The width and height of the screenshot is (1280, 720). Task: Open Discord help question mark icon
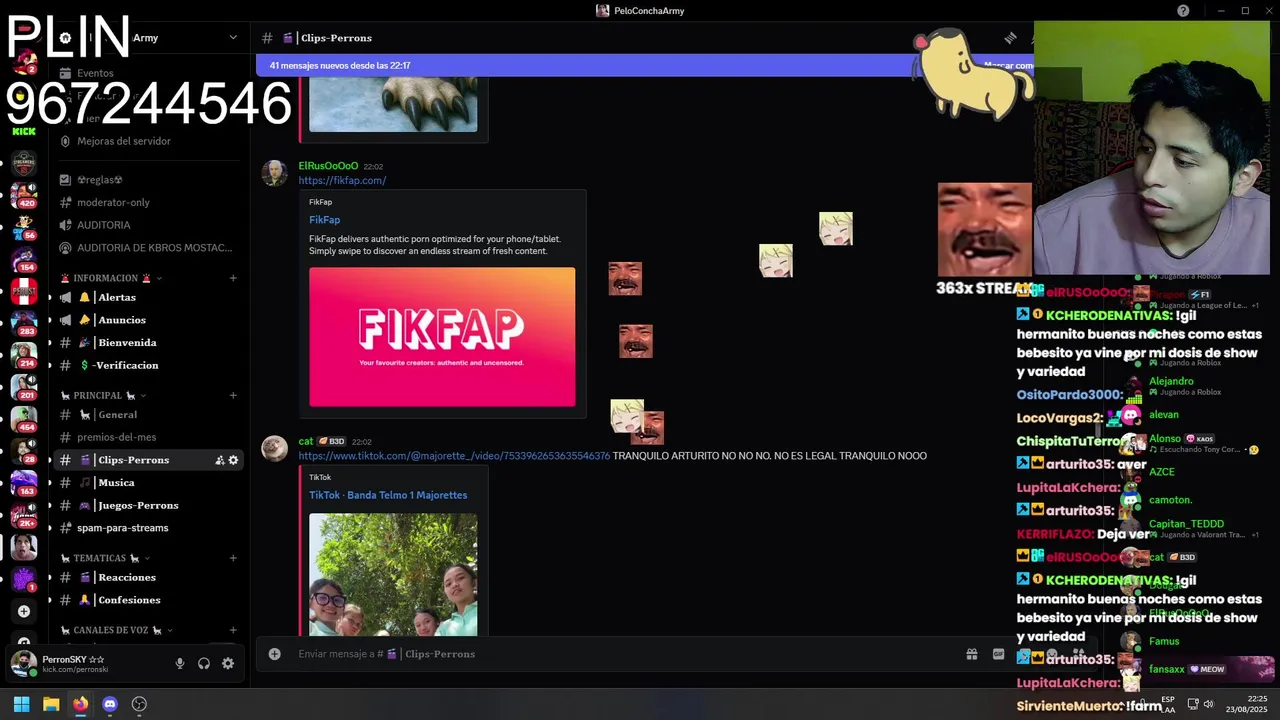coord(1183,11)
